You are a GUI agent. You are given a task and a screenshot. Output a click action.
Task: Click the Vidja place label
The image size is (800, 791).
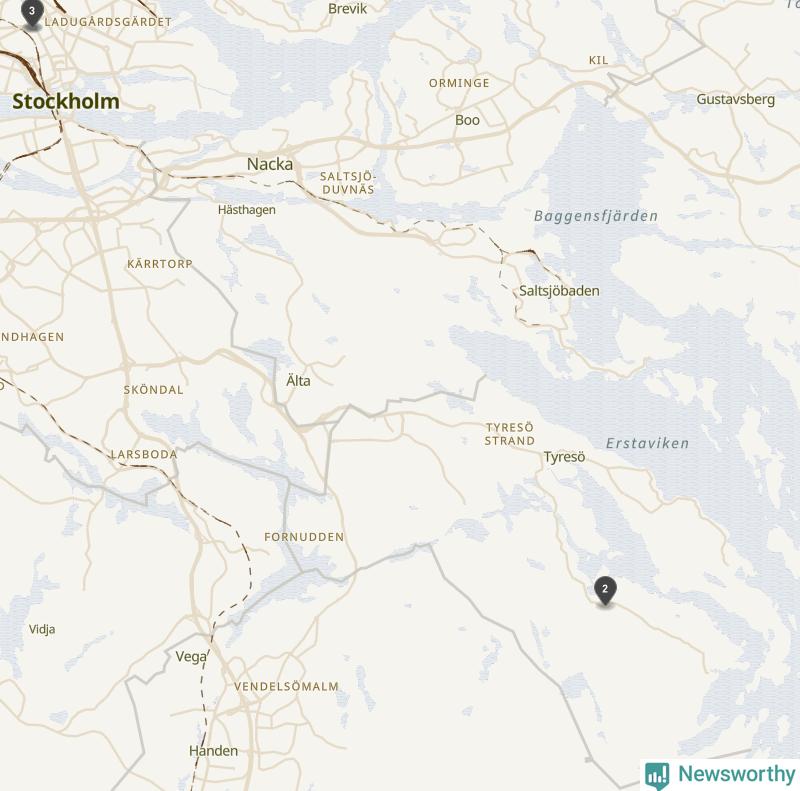tap(42, 629)
